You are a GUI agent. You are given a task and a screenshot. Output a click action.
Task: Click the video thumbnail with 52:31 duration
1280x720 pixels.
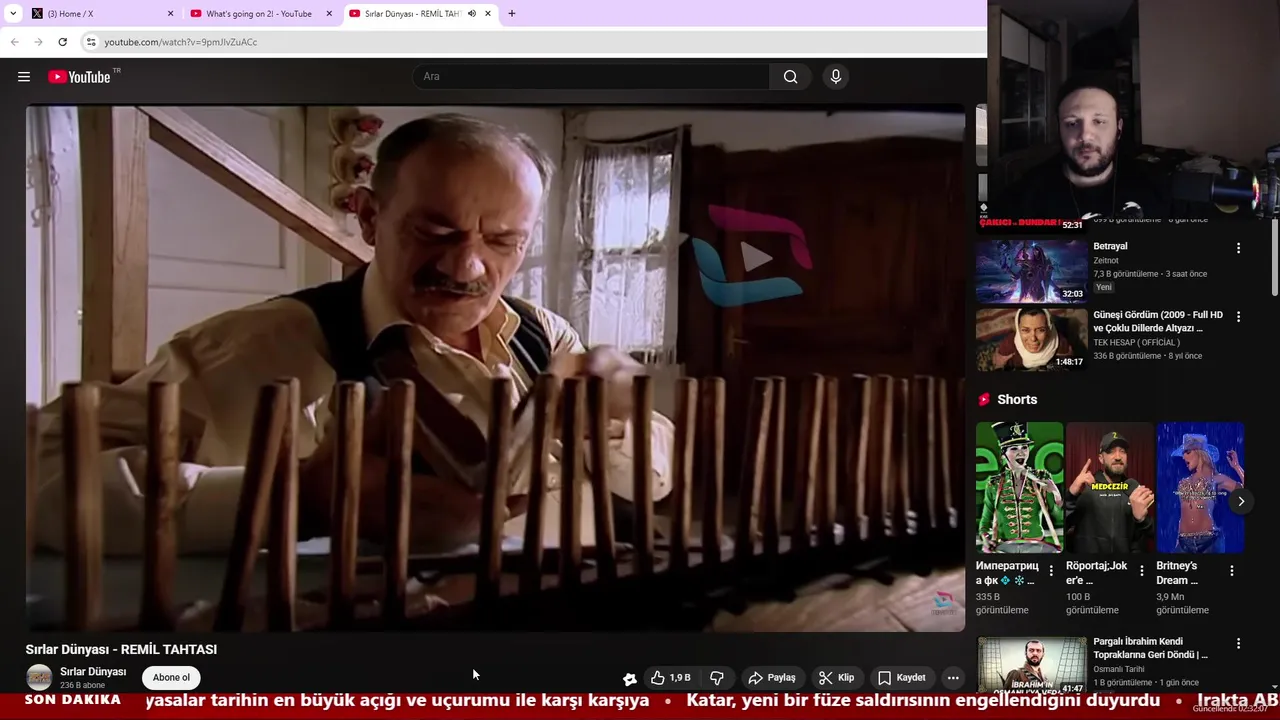pos(1031,205)
